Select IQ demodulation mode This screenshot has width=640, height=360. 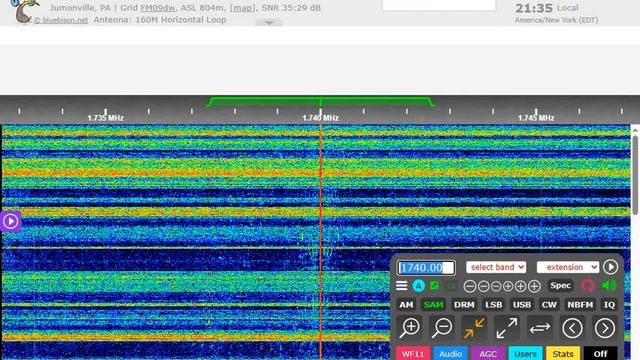click(x=609, y=304)
